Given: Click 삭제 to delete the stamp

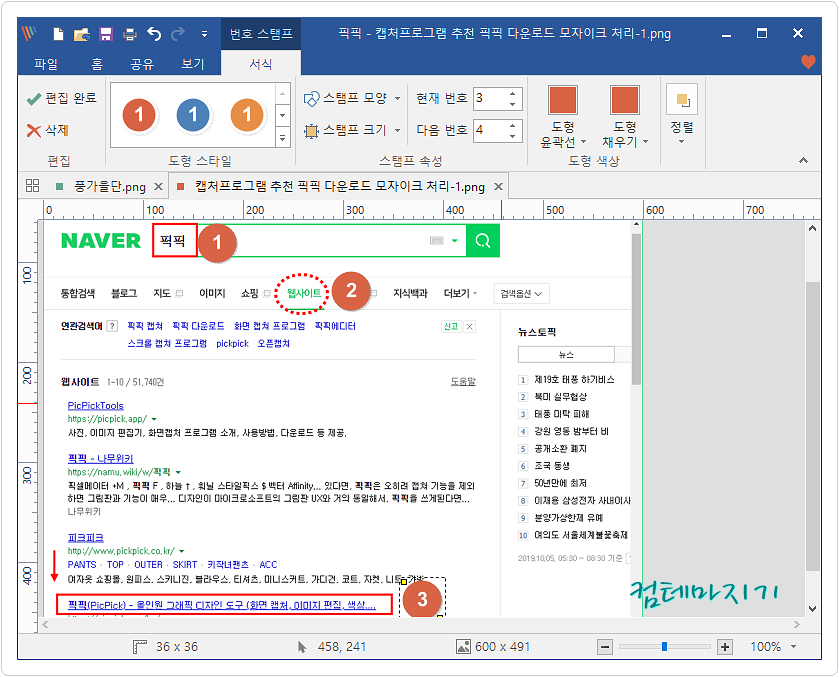Looking at the screenshot, I should click(x=47, y=130).
